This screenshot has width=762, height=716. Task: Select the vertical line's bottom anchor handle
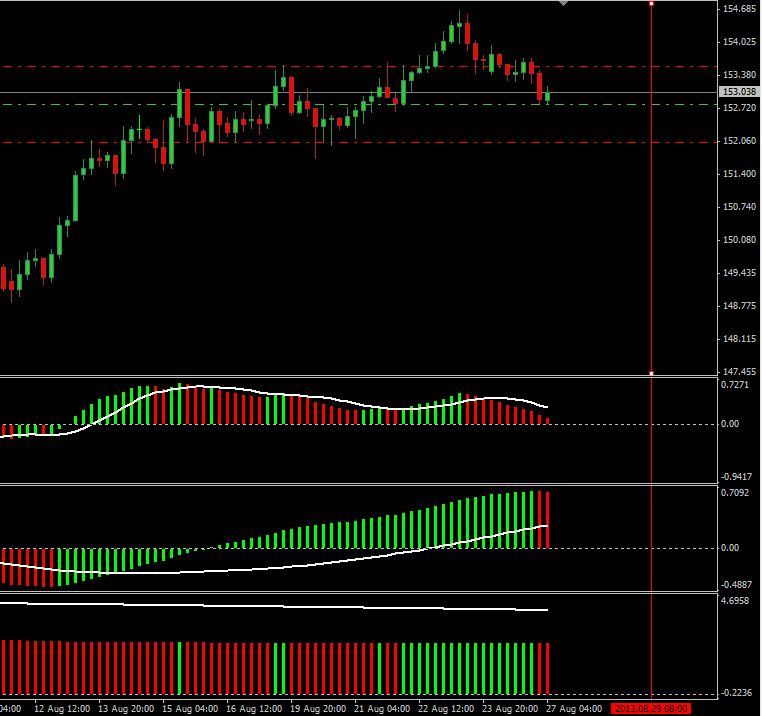(652, 373)
